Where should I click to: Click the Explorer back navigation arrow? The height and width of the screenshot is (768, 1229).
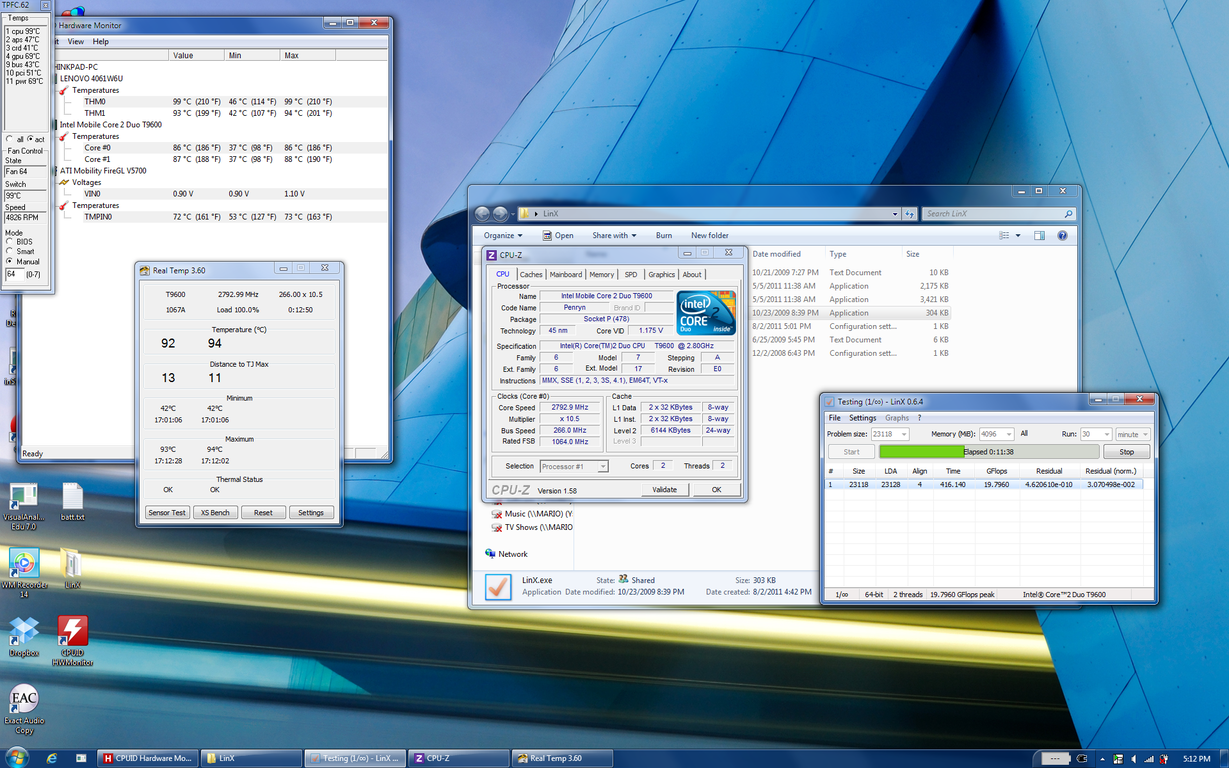(x=483, y=213)
